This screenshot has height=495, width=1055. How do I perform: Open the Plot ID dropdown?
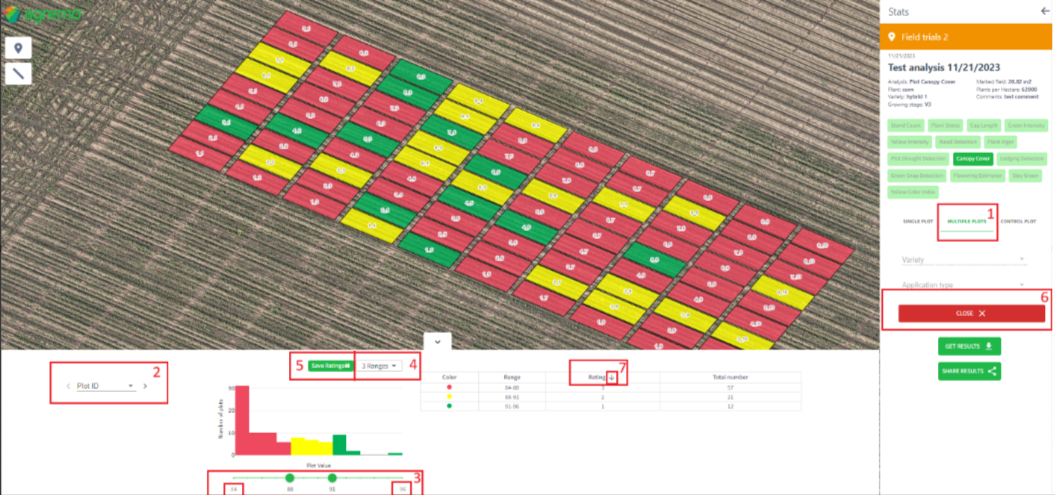pos(105,385)
